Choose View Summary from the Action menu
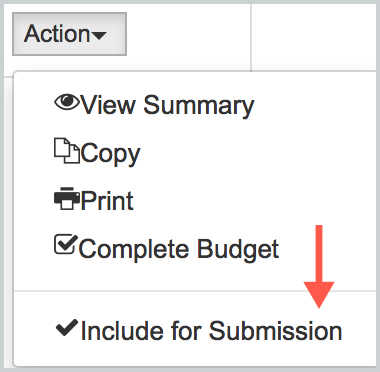The image size is (380, 372). click(x=154, y=105)
